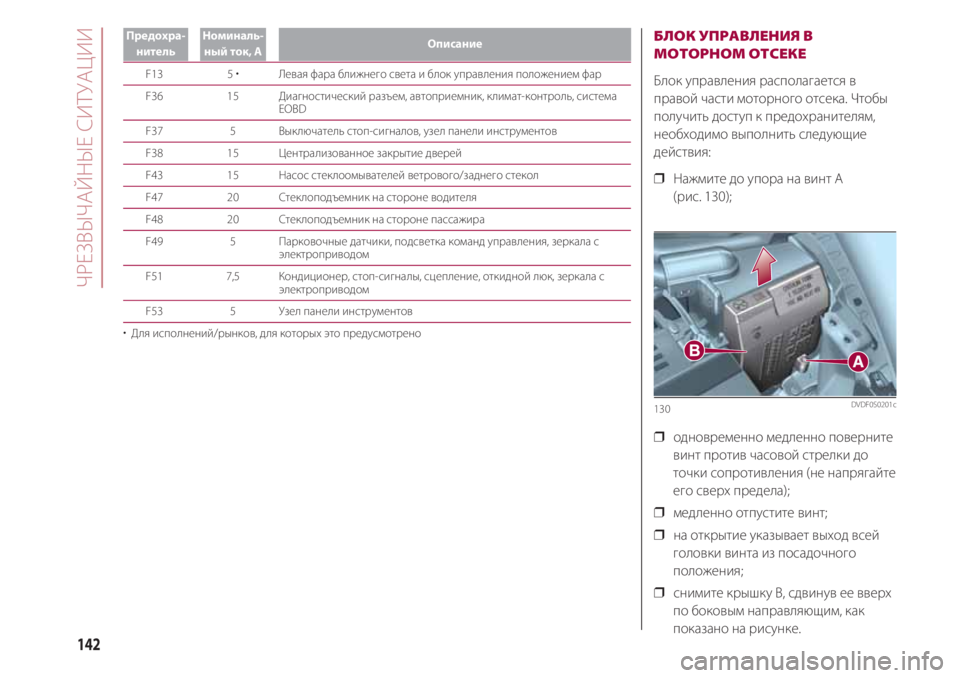Click the figure code DVDF0S0201c
This screenshot has height=678, width=960.
(x=873, y=405)
